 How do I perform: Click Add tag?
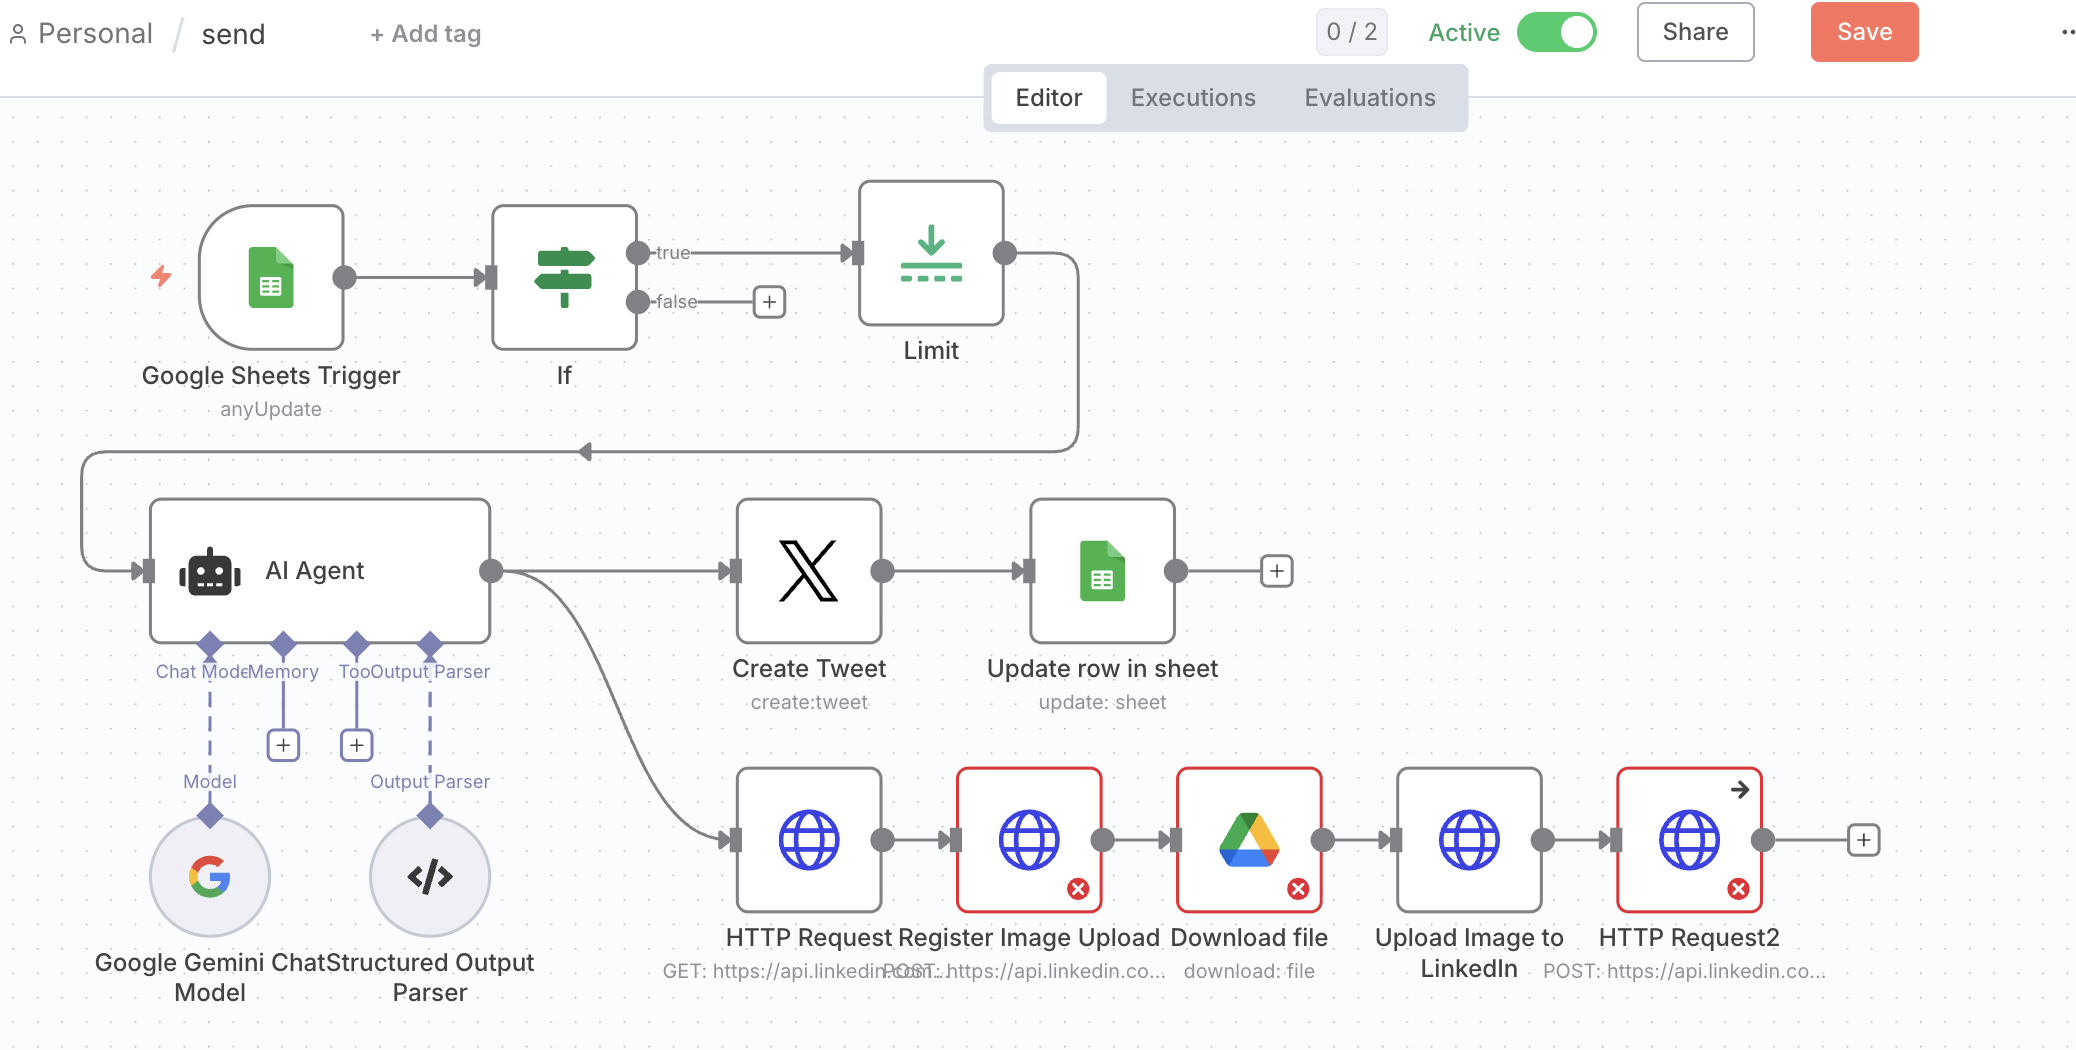click(x=426, y=34)
